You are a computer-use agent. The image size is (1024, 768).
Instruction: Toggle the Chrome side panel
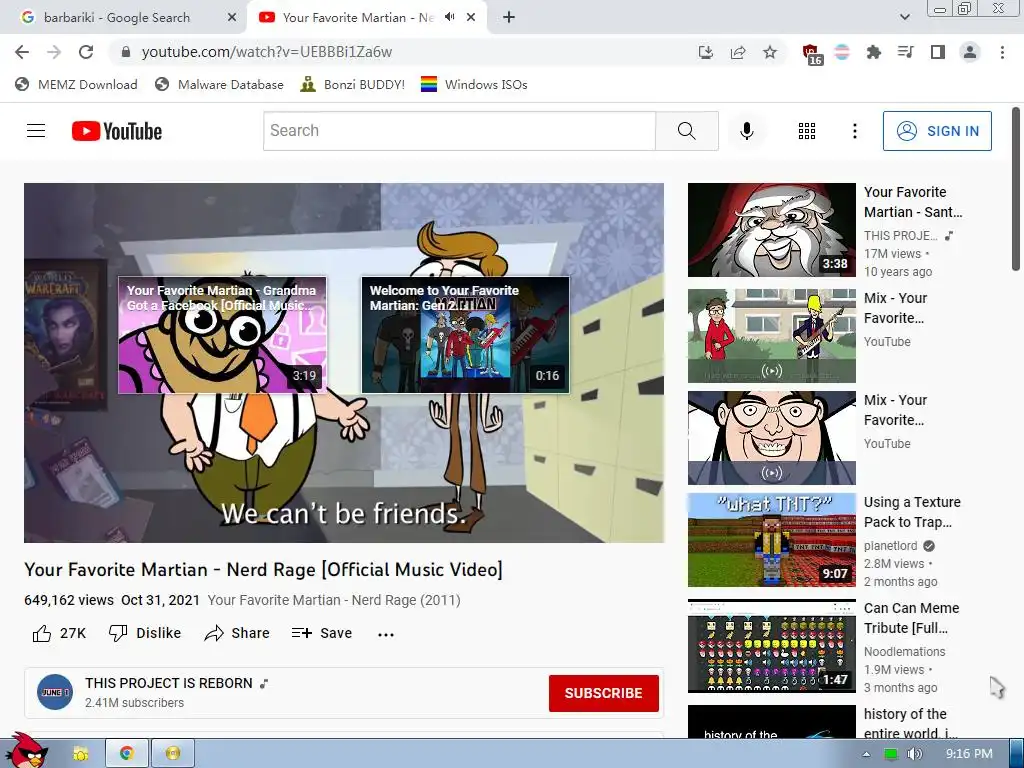click(x=938, y=52)
